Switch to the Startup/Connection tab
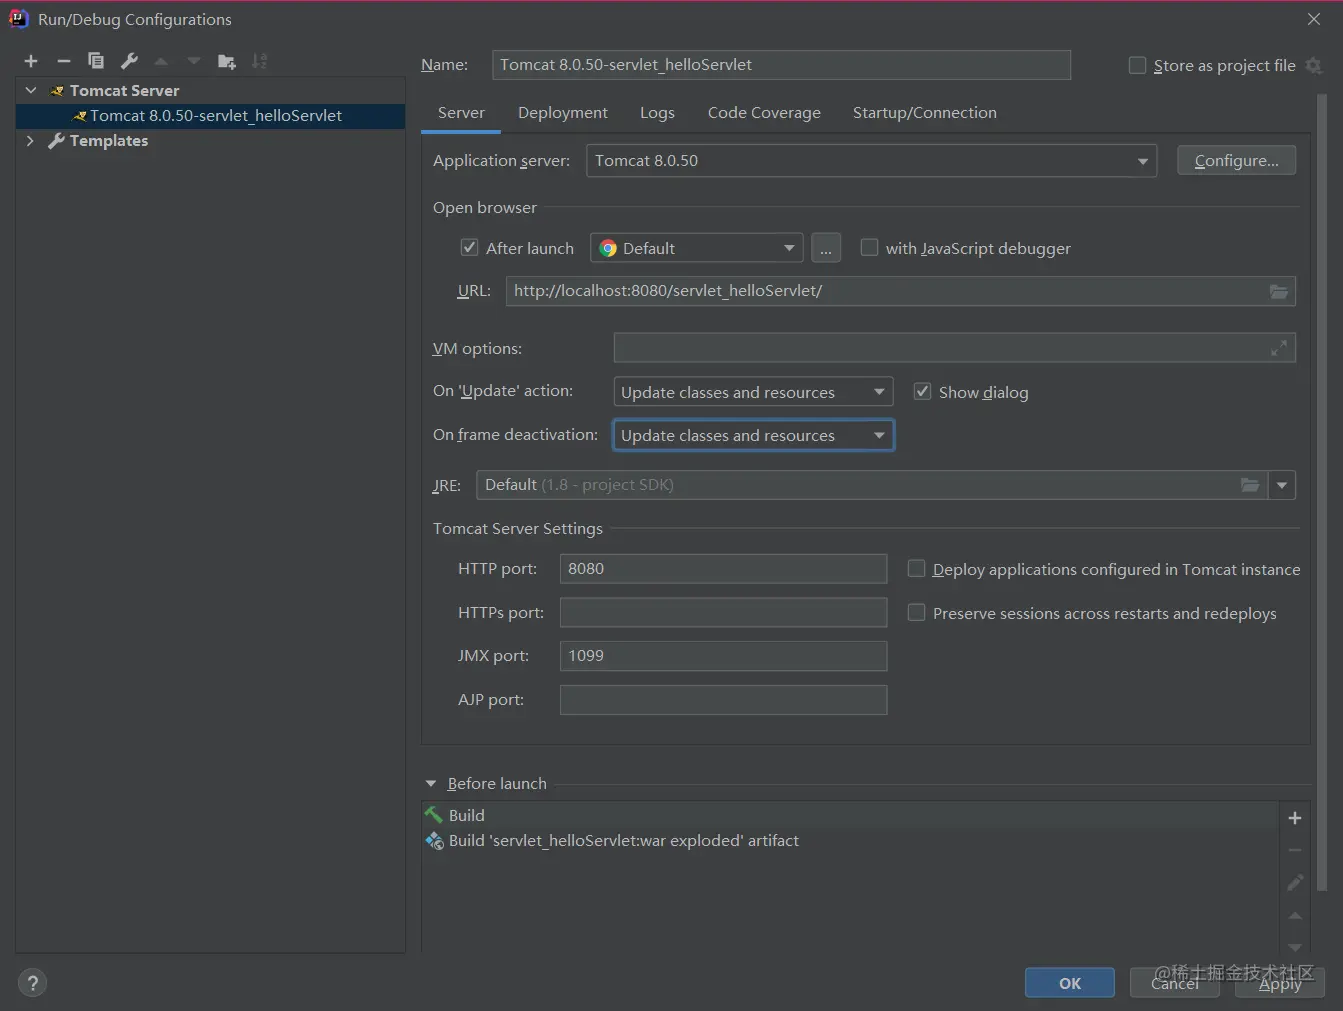 pyautogui.click(x=925, y=113)
